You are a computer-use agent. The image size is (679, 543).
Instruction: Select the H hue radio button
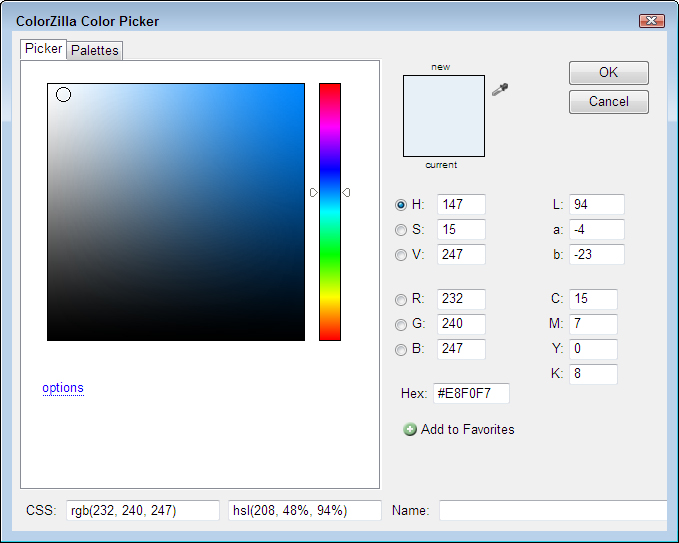point(401,204)
